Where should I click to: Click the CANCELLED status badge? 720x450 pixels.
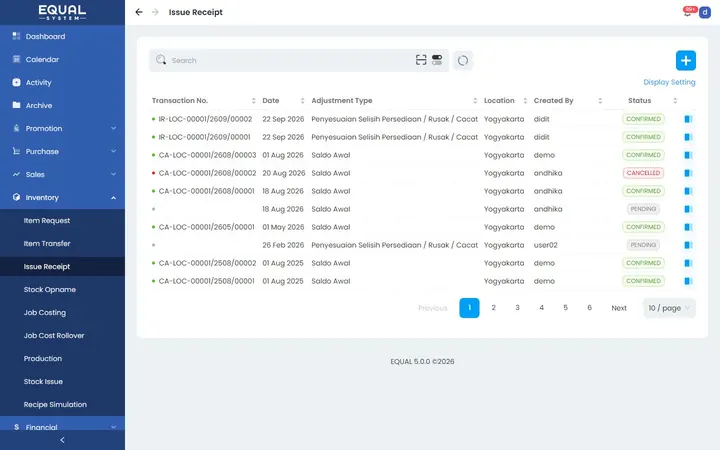coord(643,173)
